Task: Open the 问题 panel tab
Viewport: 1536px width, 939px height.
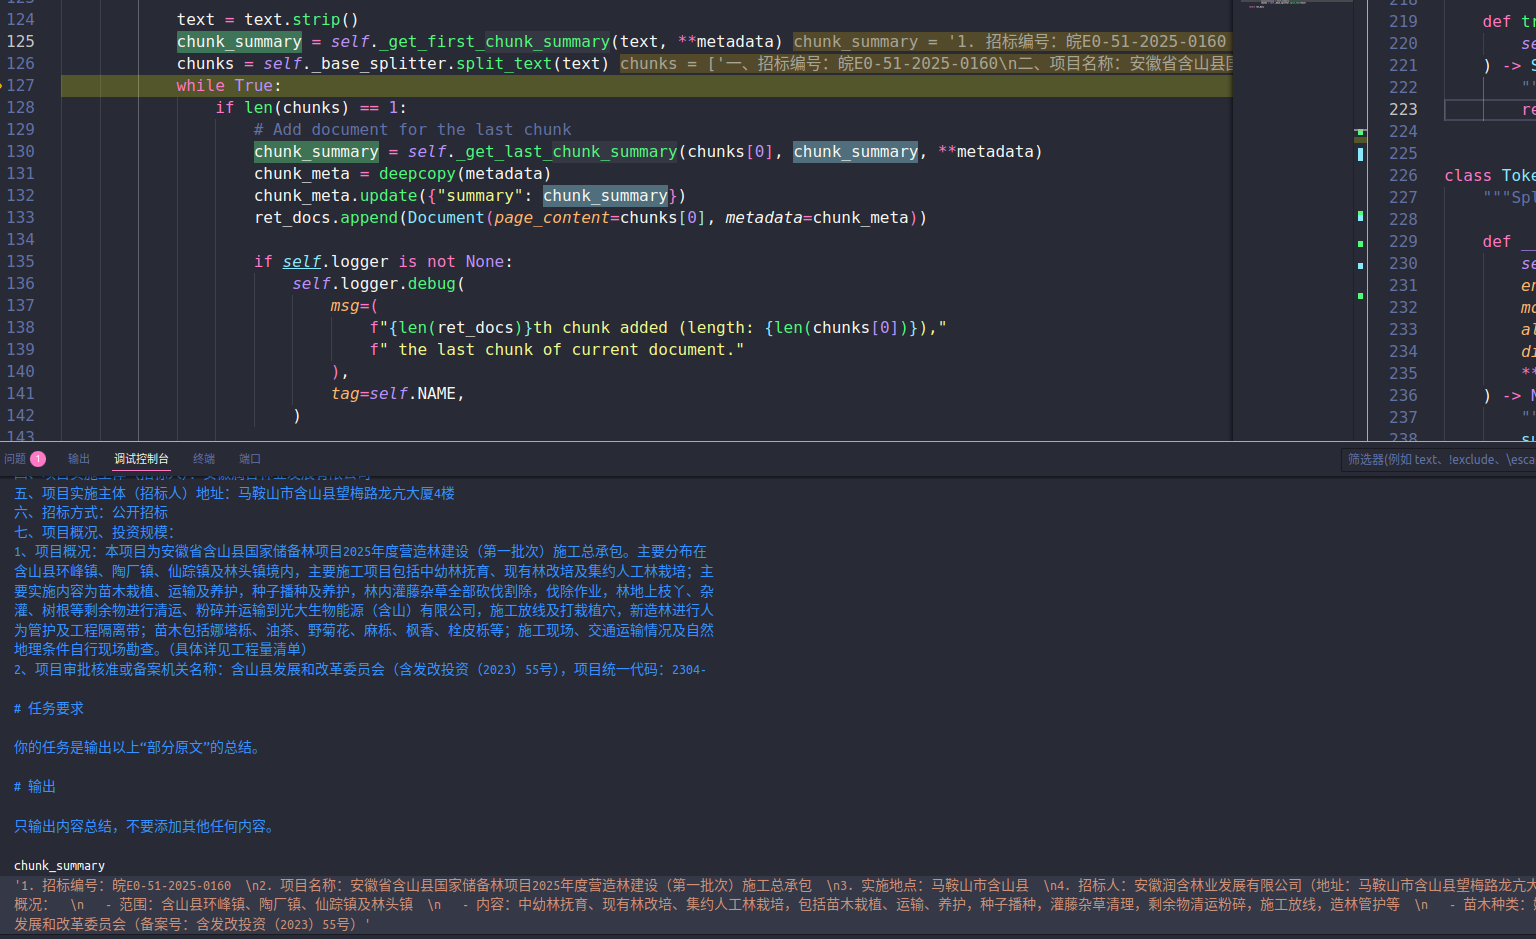Action: pyautogui.click(x=15, y=459)
